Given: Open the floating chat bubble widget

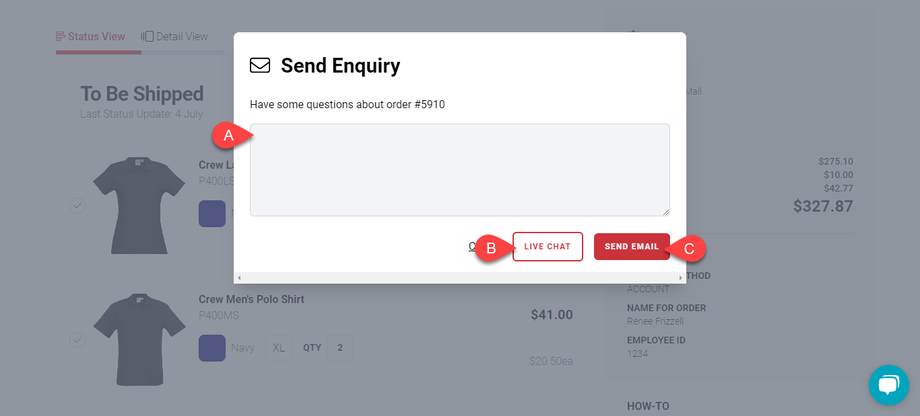Looking at the screenshot, I should (x=888, y=384).
